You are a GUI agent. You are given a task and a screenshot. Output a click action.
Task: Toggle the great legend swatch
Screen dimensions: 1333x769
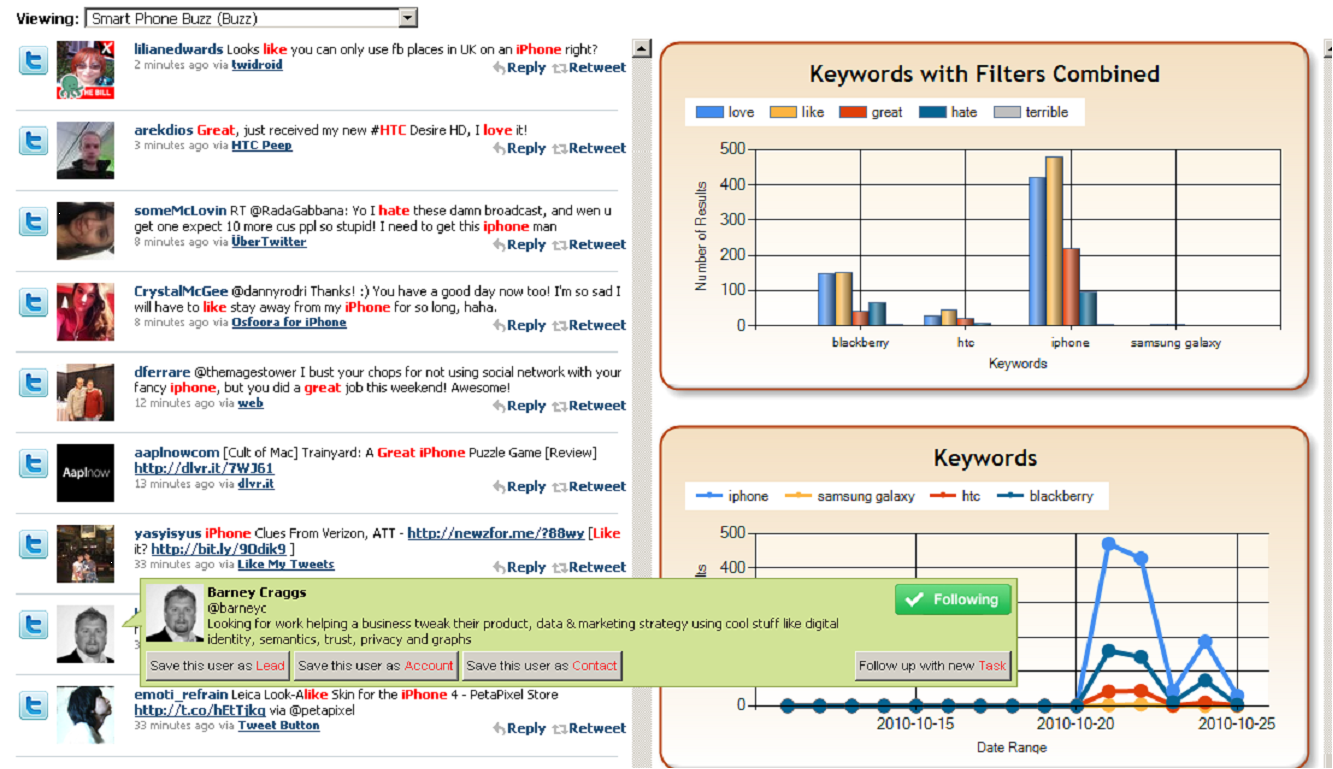853,112
